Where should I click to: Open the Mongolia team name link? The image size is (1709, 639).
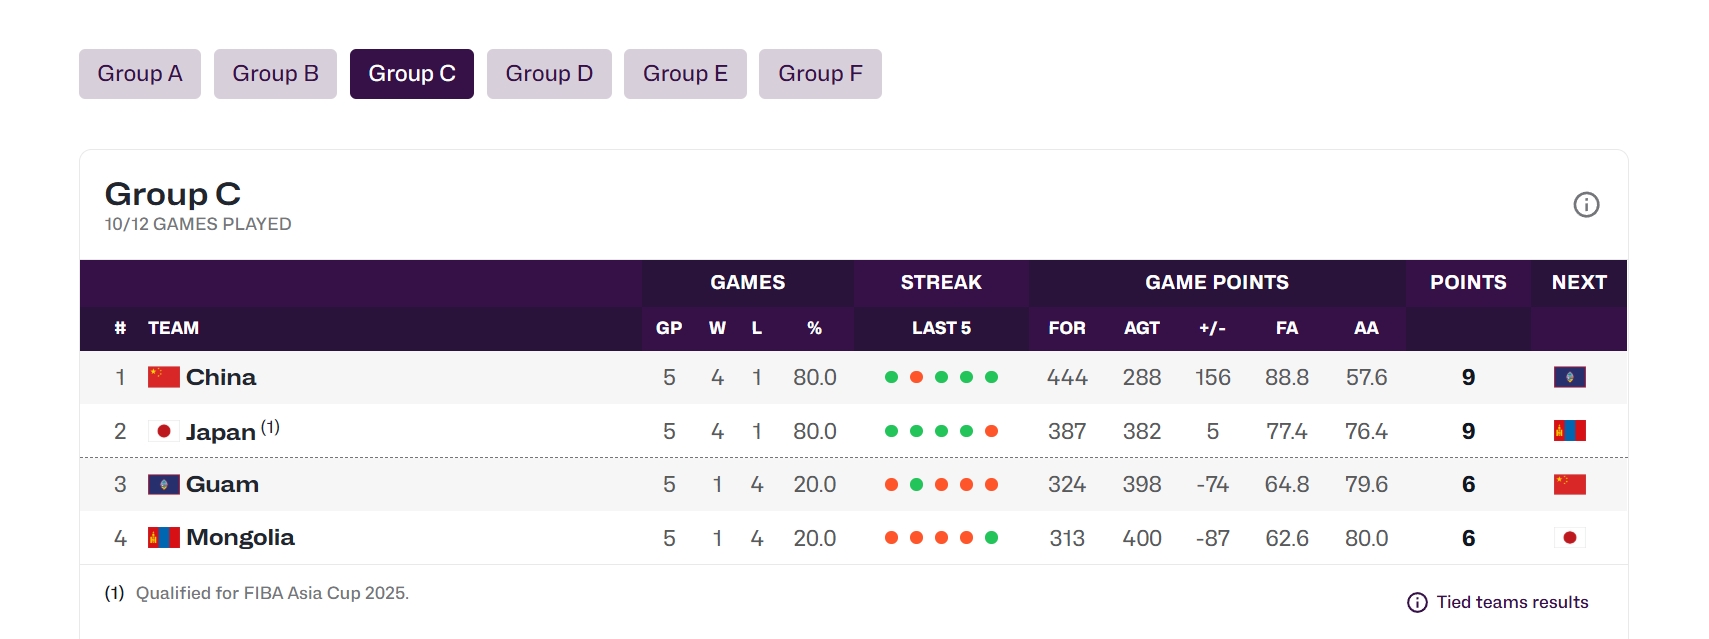[x=240, y=538]
